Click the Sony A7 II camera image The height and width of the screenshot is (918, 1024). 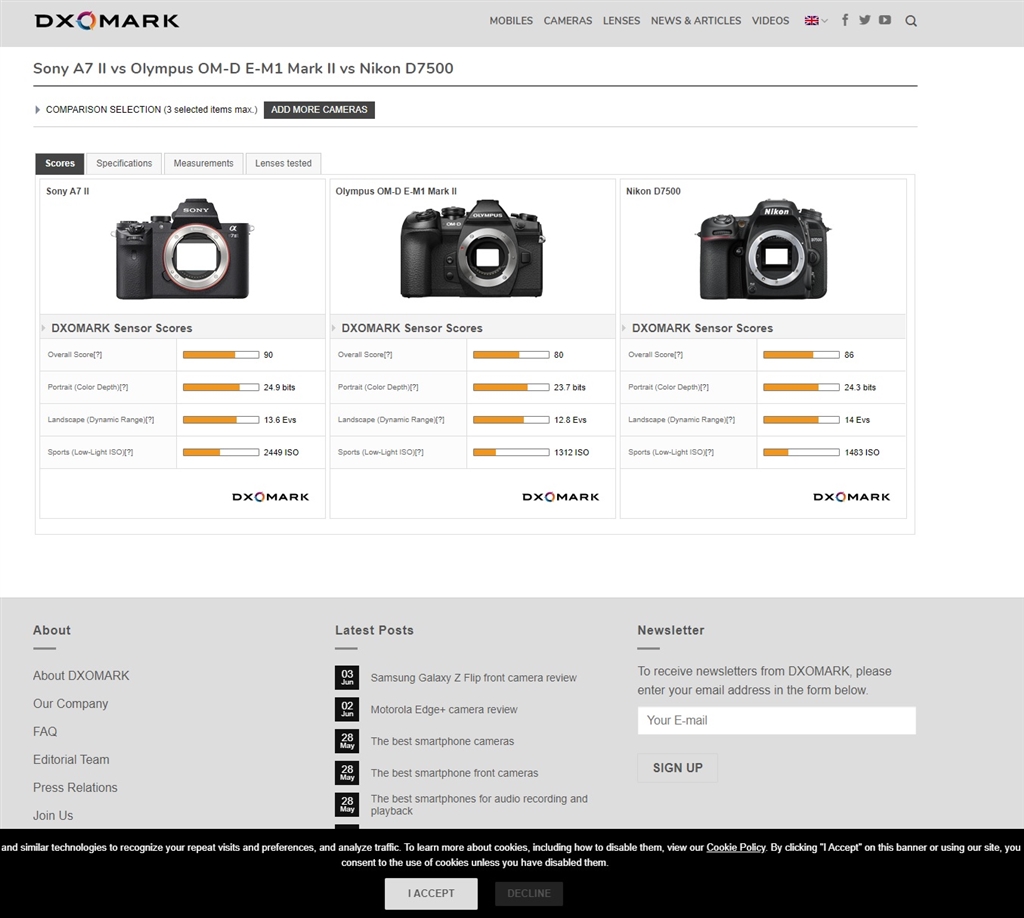tap(182, 249)
